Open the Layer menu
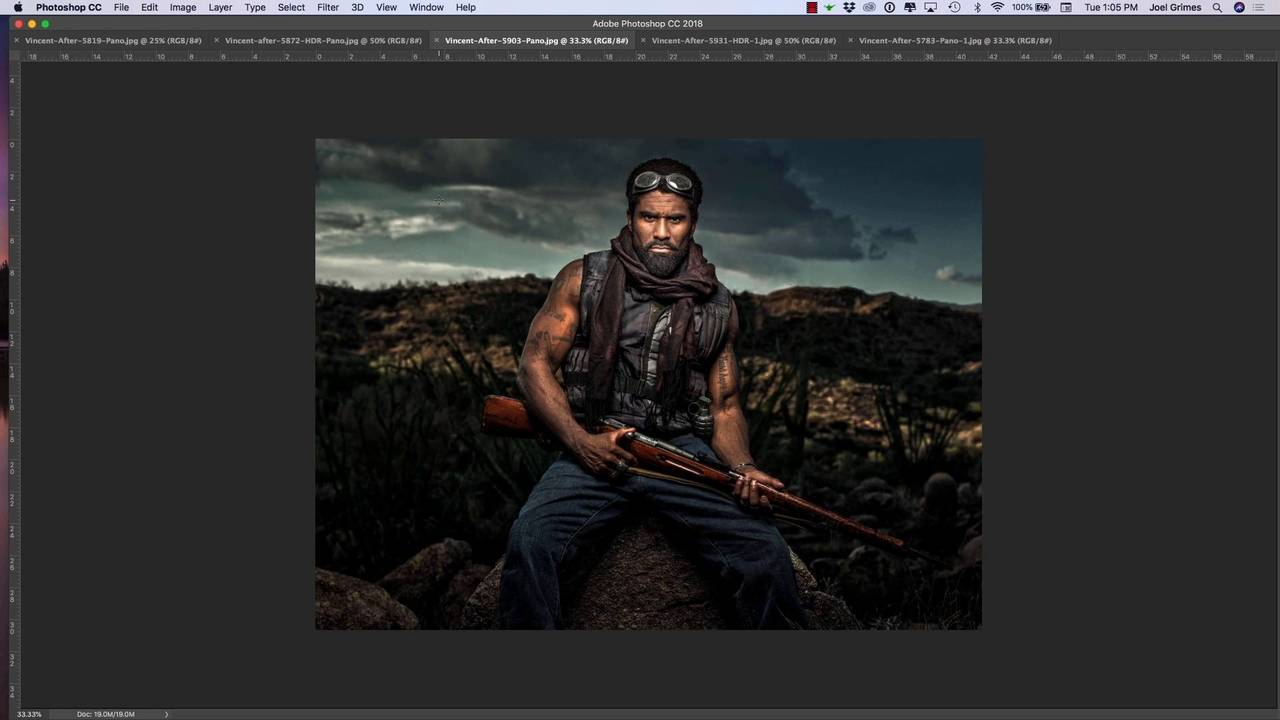Image resolution: width=1280 pixels, height=720 pixels. 220,7
